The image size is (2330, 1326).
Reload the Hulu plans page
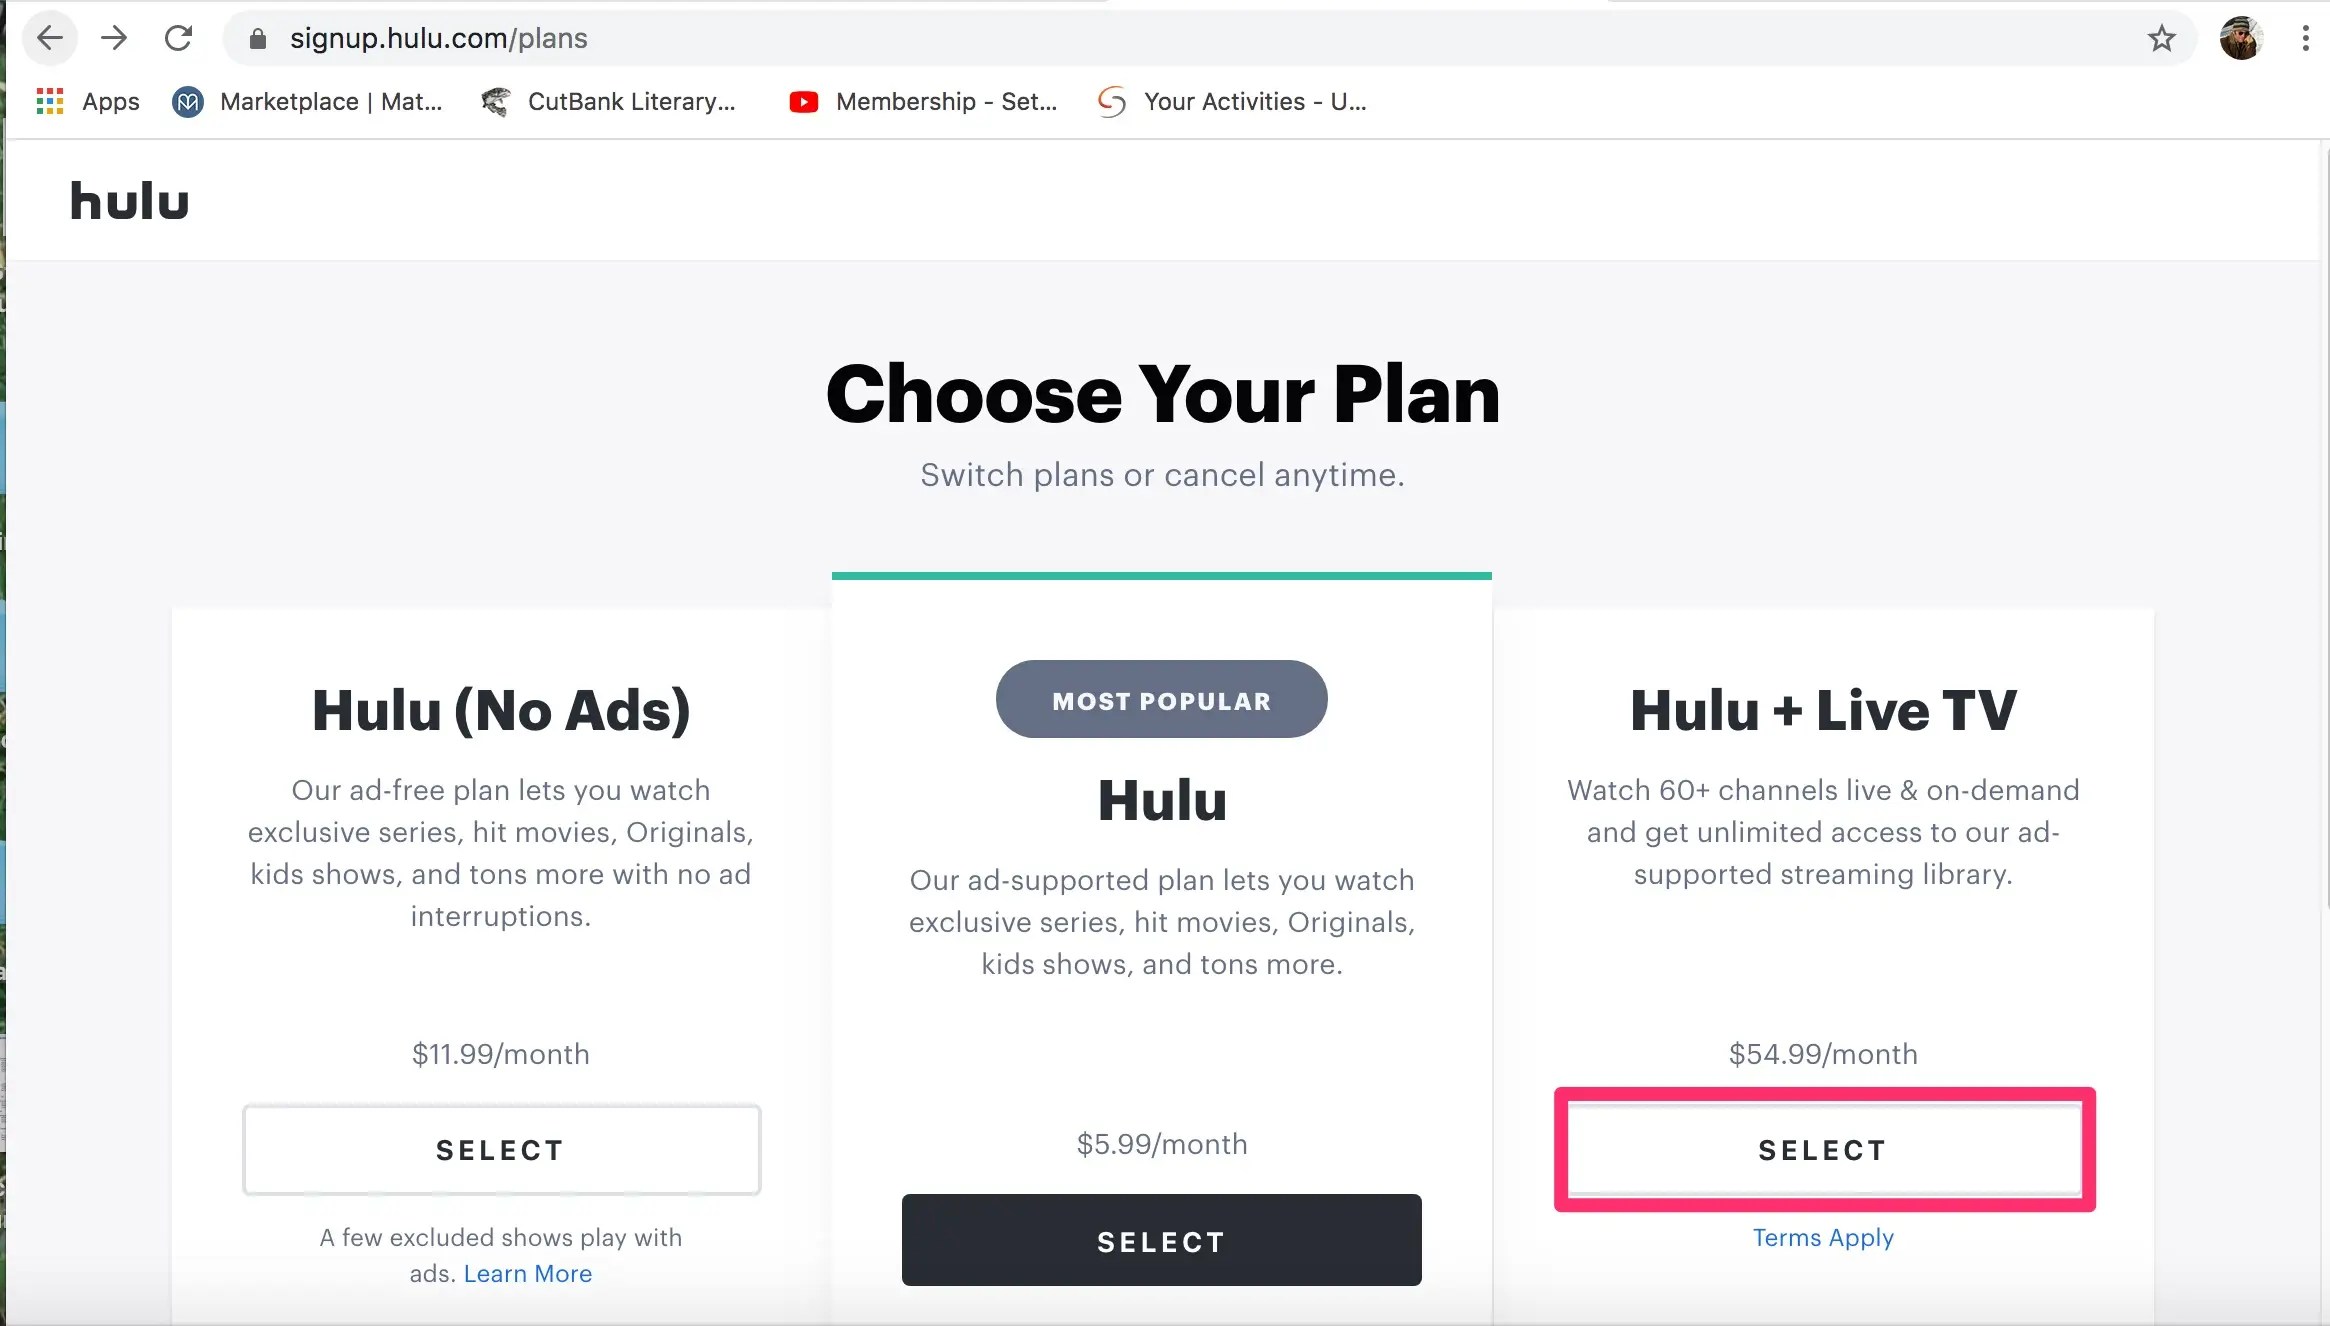178,38
